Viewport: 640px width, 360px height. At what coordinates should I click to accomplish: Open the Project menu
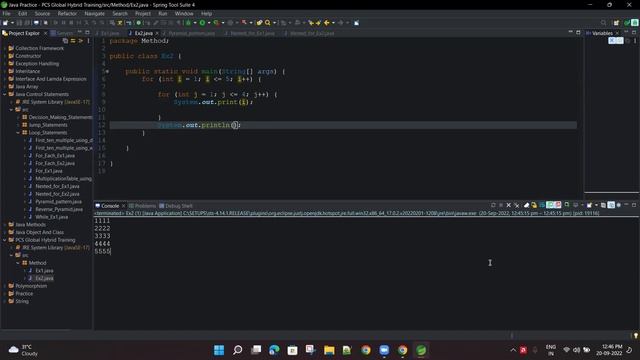(143, 13)
